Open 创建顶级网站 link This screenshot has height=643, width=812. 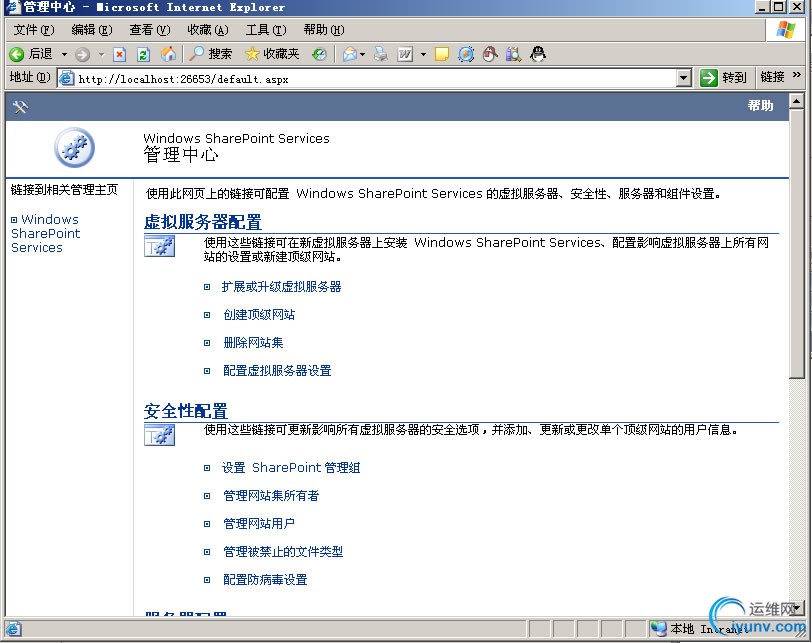[x=259, y=315]
